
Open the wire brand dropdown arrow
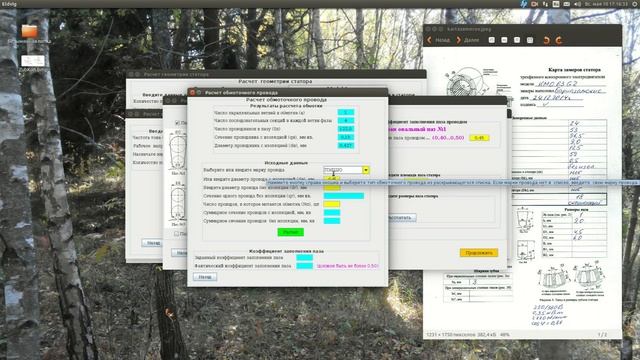click(366, 170)
